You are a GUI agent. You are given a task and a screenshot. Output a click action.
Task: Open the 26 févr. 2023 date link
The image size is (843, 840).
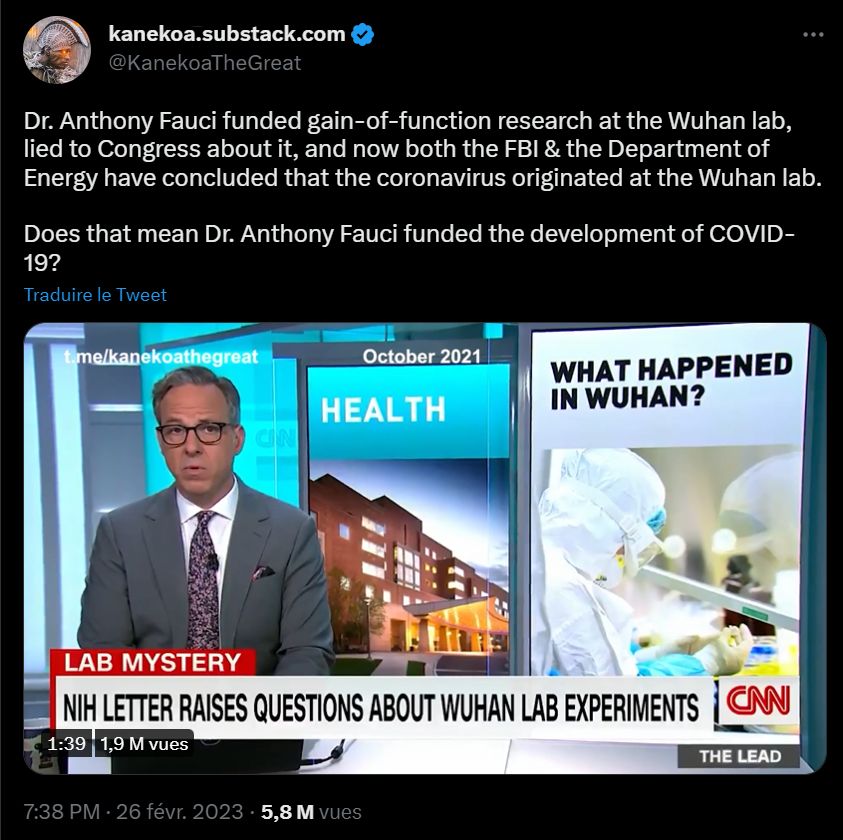[x=180, y=811]
